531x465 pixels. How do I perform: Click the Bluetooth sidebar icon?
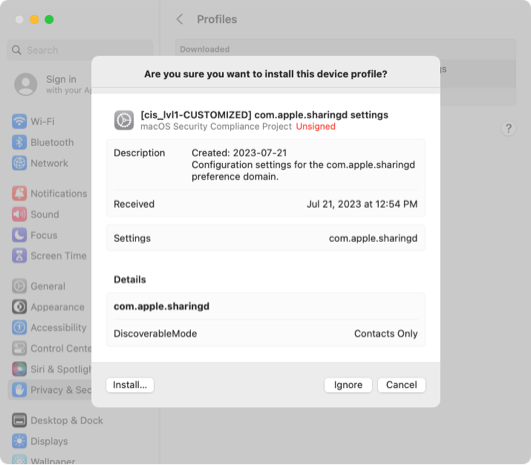click(19, 142)
